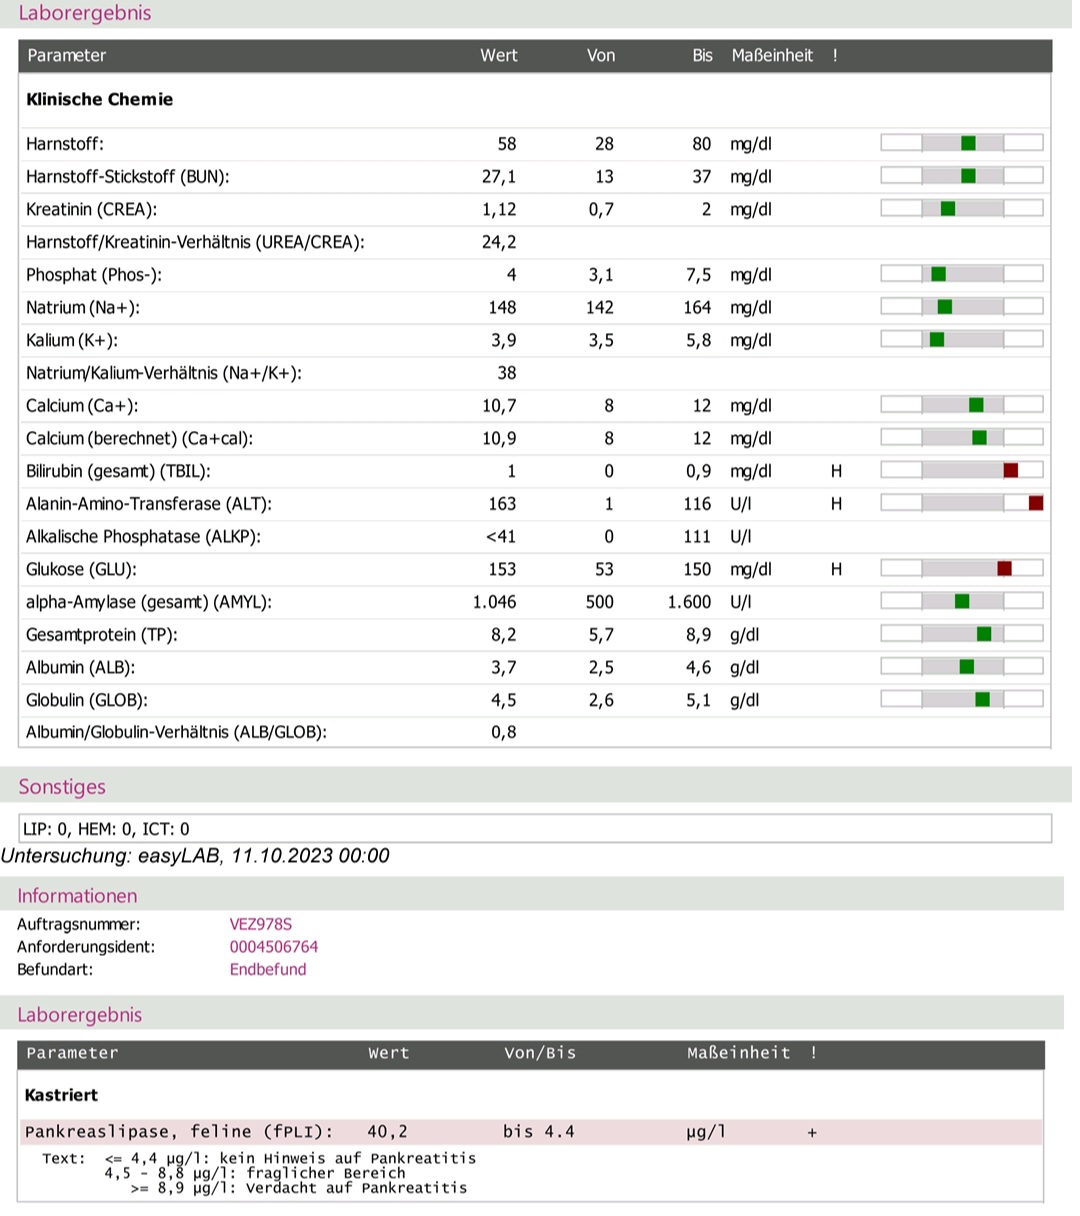Select the ALT value 163

(x=502, y=504)
